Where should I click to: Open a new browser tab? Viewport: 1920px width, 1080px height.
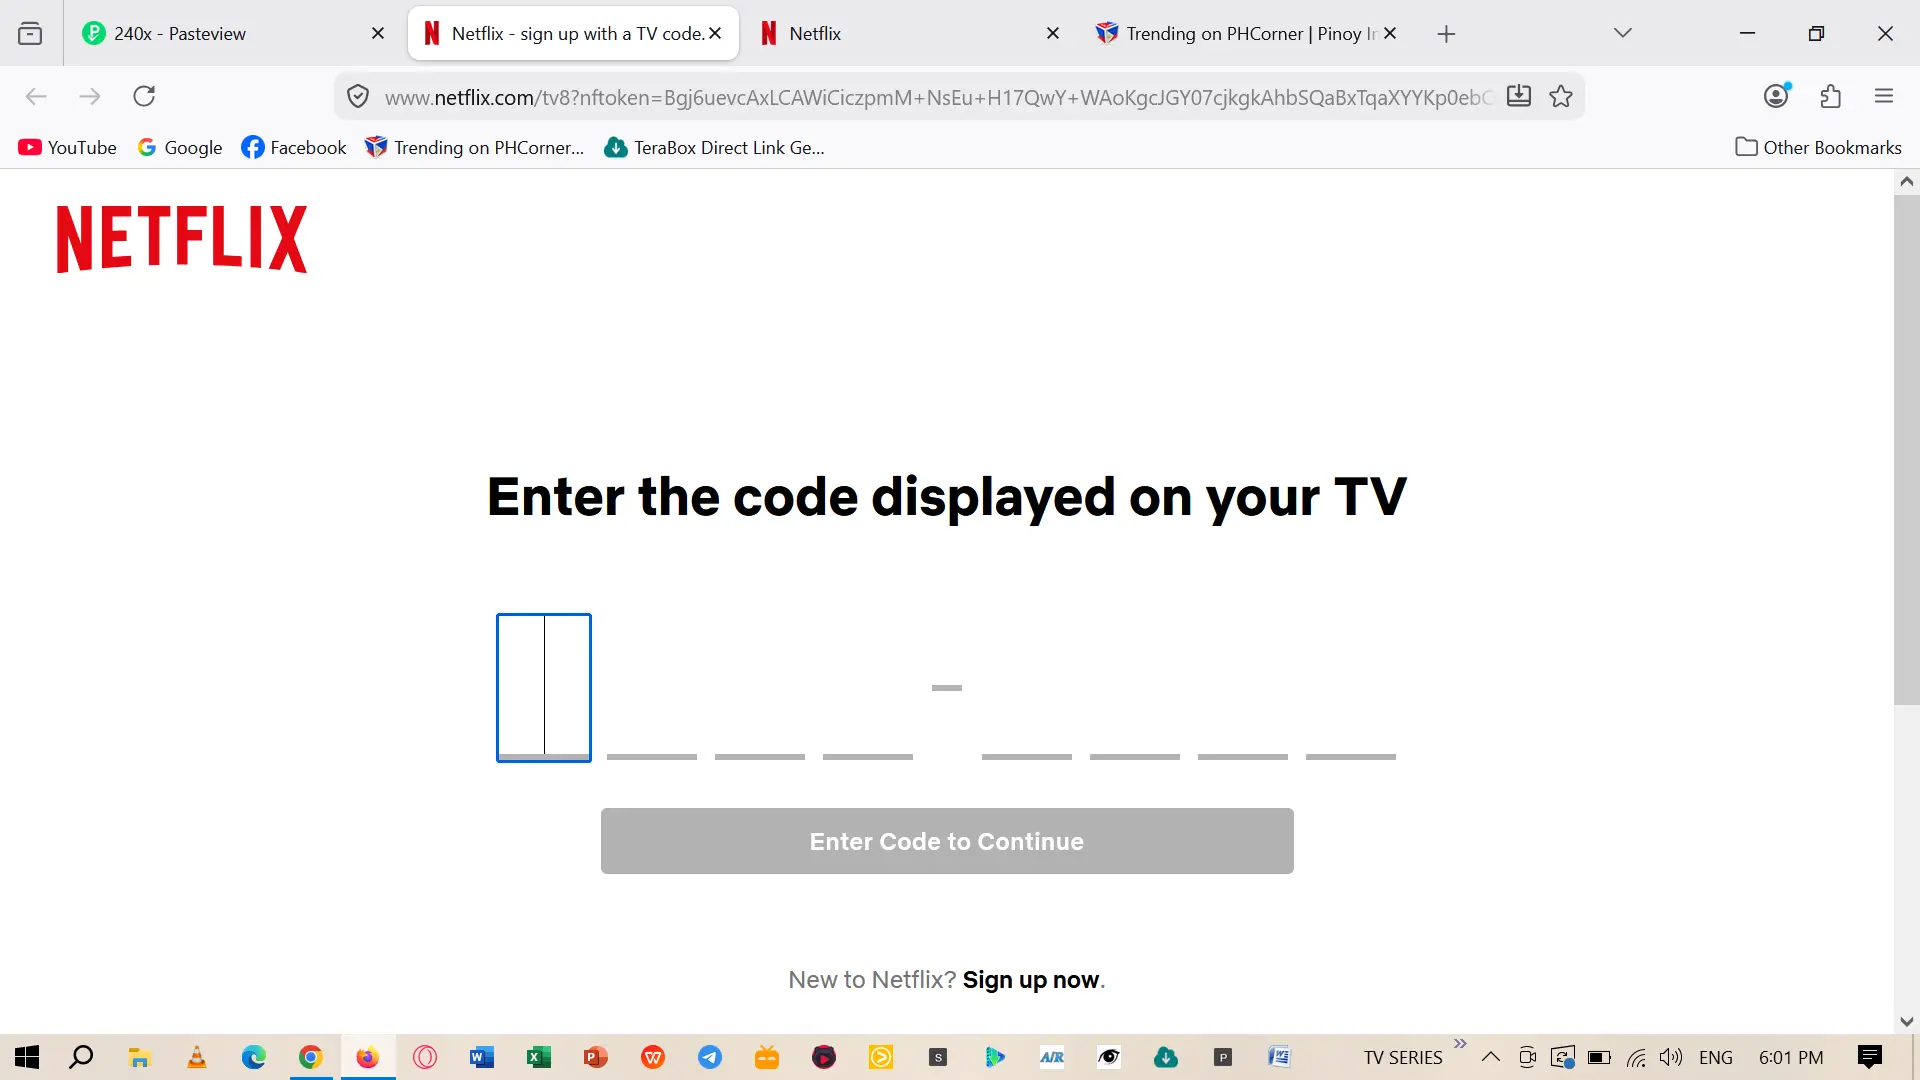pos(1446,34)
